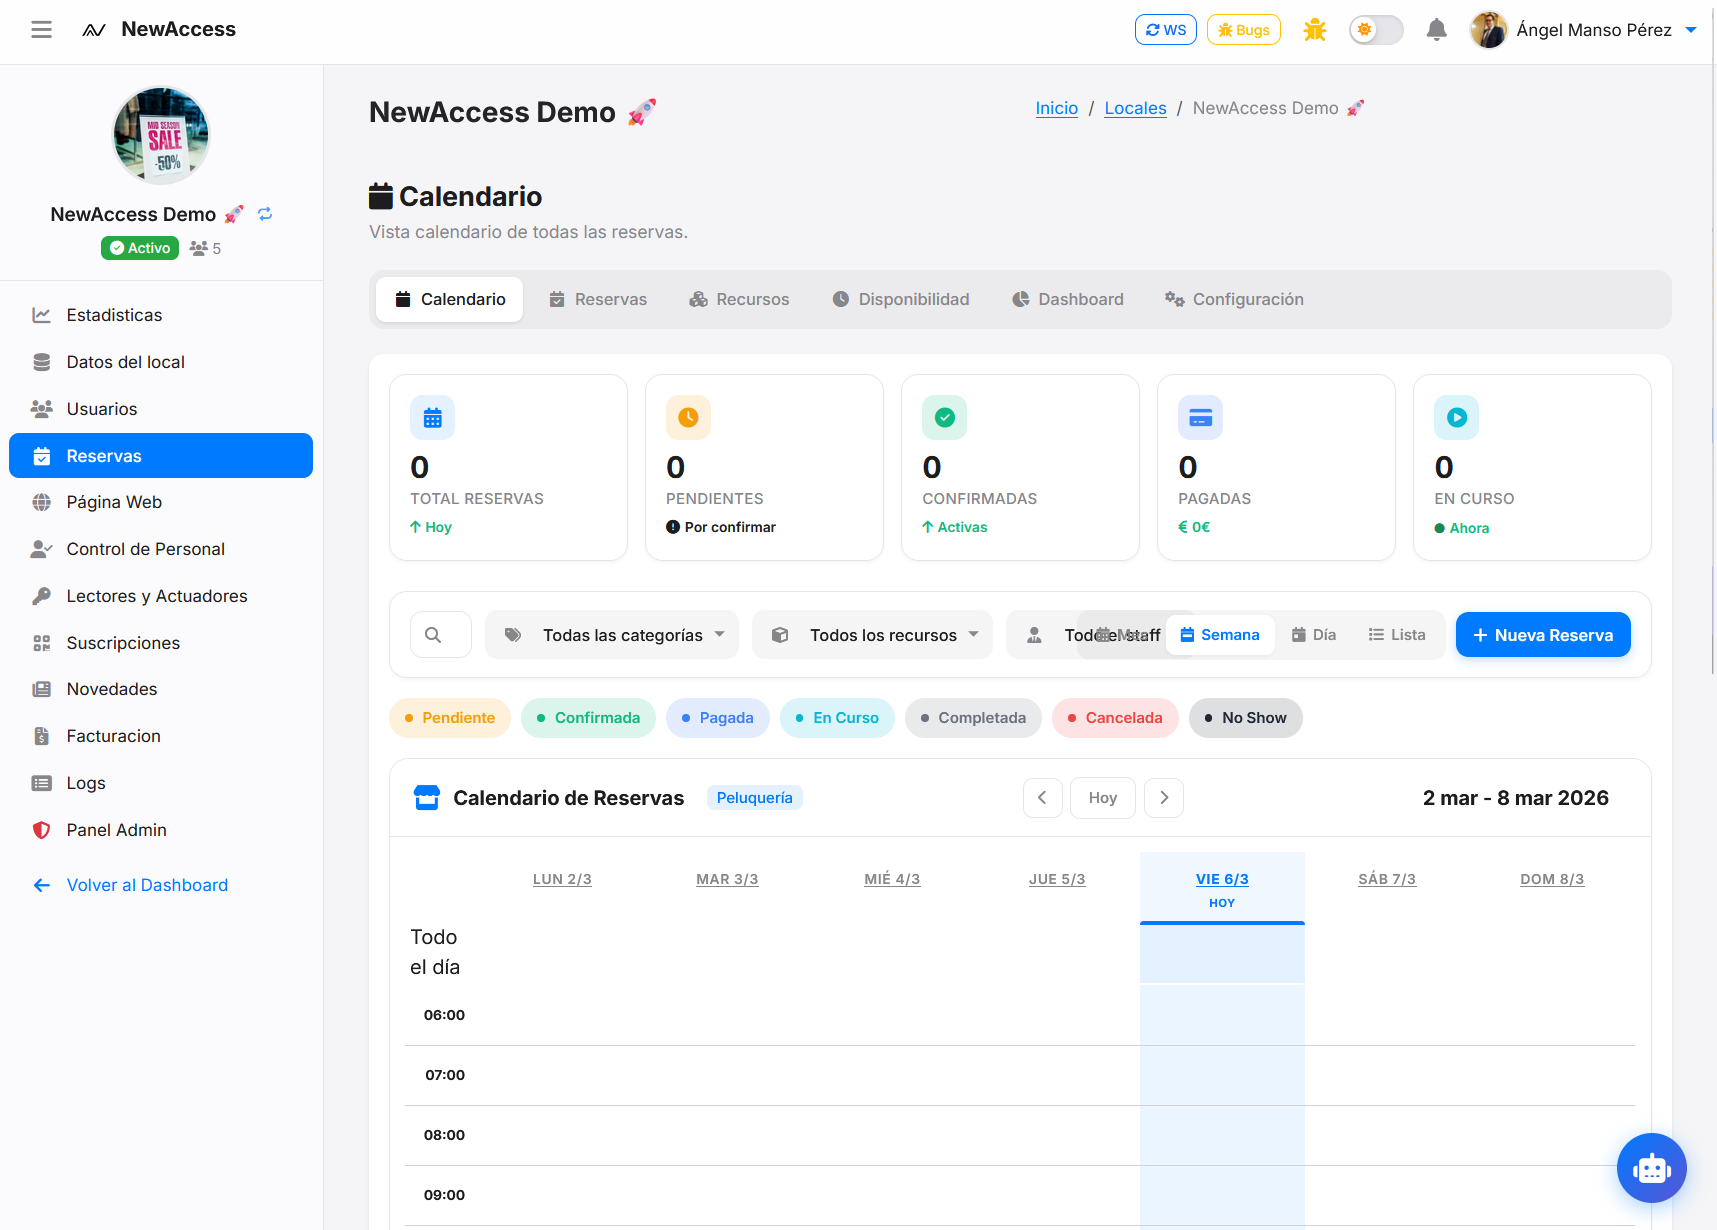This screenshot has width=1717, height=1230.
Task: Go to next week with right chevron
Action: pyautogui.click(x=1164, y=798)
